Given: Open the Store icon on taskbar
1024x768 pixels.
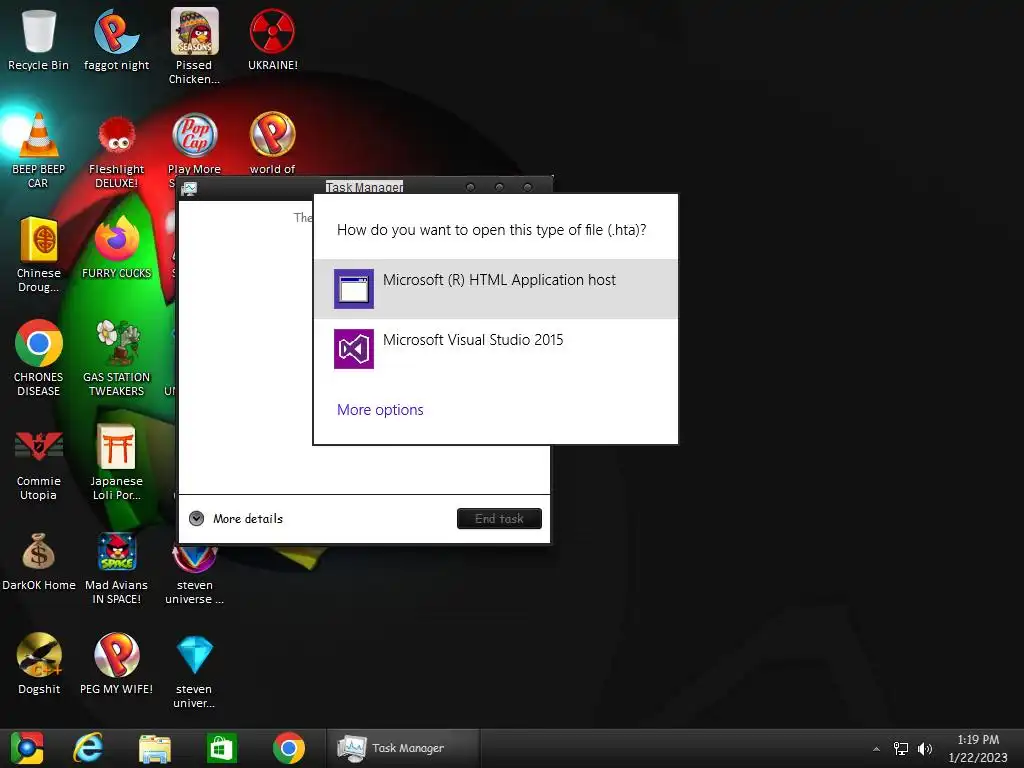Looking at the screenshot, I should [221, 748].
